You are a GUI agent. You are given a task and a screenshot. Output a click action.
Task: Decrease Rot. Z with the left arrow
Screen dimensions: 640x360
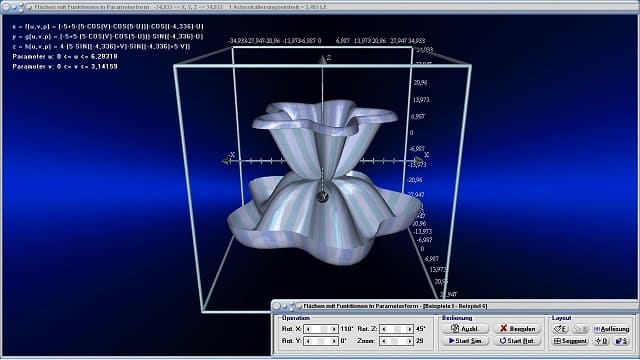[x=384, y=329]
